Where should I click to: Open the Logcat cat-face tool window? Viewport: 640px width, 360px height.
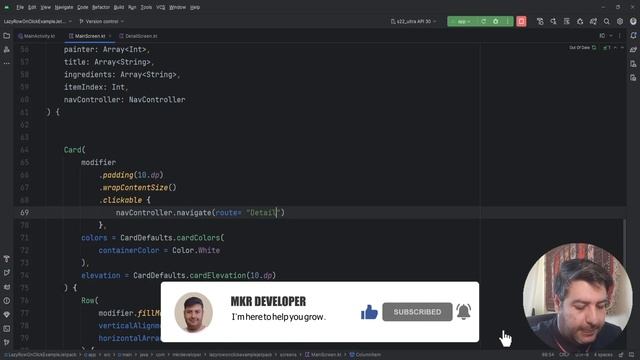pyautogui.click(x=7, y=287)
